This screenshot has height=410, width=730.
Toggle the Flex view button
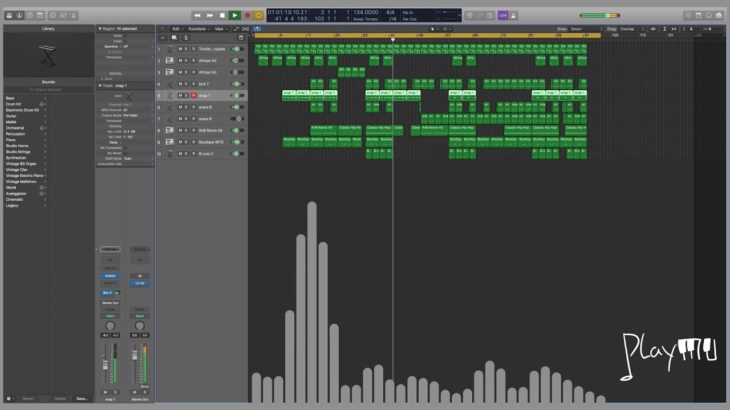point(245,29)
